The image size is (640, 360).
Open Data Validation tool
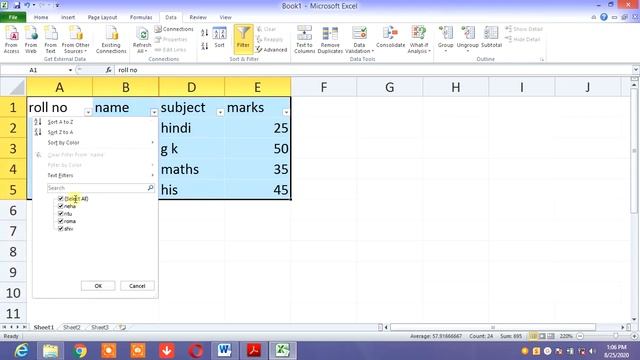[x=359, y=39]
